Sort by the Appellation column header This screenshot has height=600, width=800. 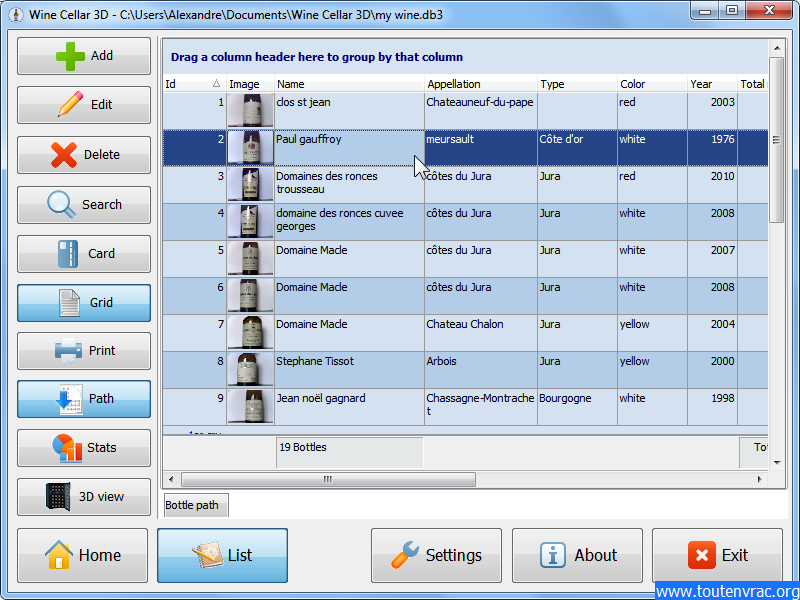tap(481, 84)
